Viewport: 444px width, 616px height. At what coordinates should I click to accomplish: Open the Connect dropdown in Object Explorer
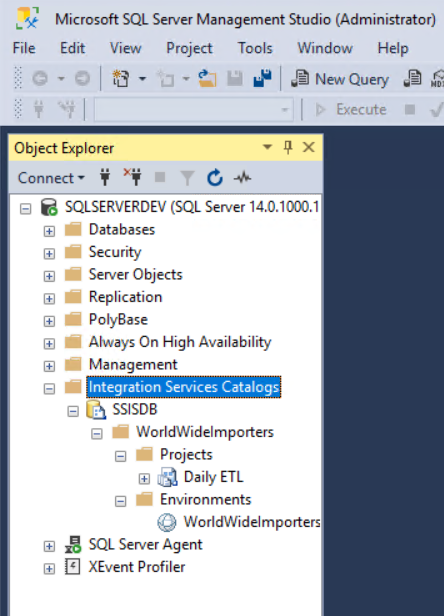(x=51, y=178)
